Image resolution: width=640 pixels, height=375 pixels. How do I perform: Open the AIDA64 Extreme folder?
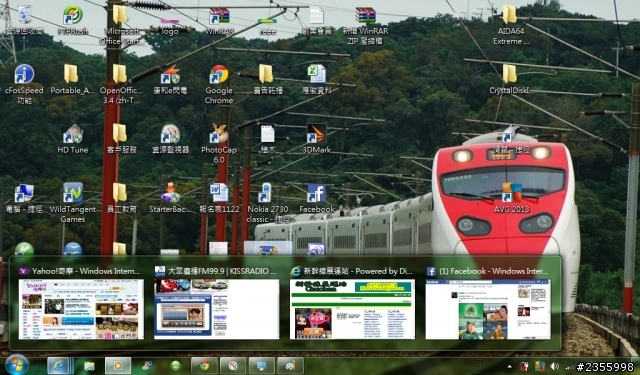[510, 15]
